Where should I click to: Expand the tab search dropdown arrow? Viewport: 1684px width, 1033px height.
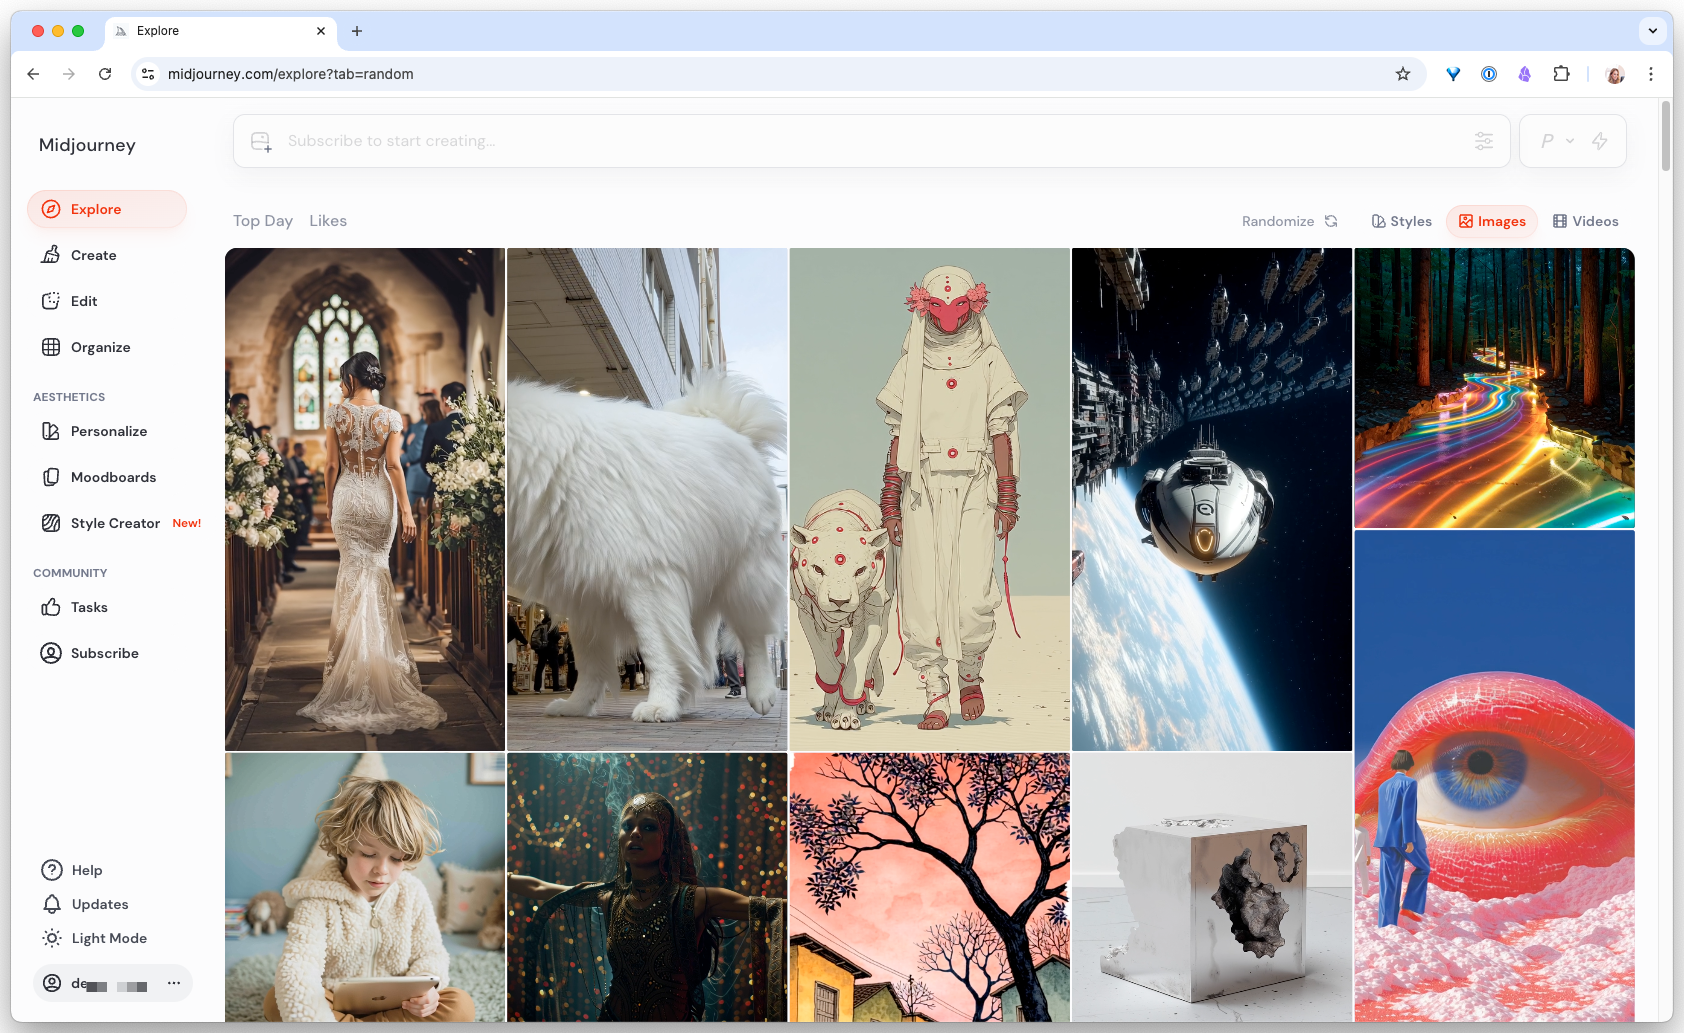pyautogui.click(x=1653, y=31)
